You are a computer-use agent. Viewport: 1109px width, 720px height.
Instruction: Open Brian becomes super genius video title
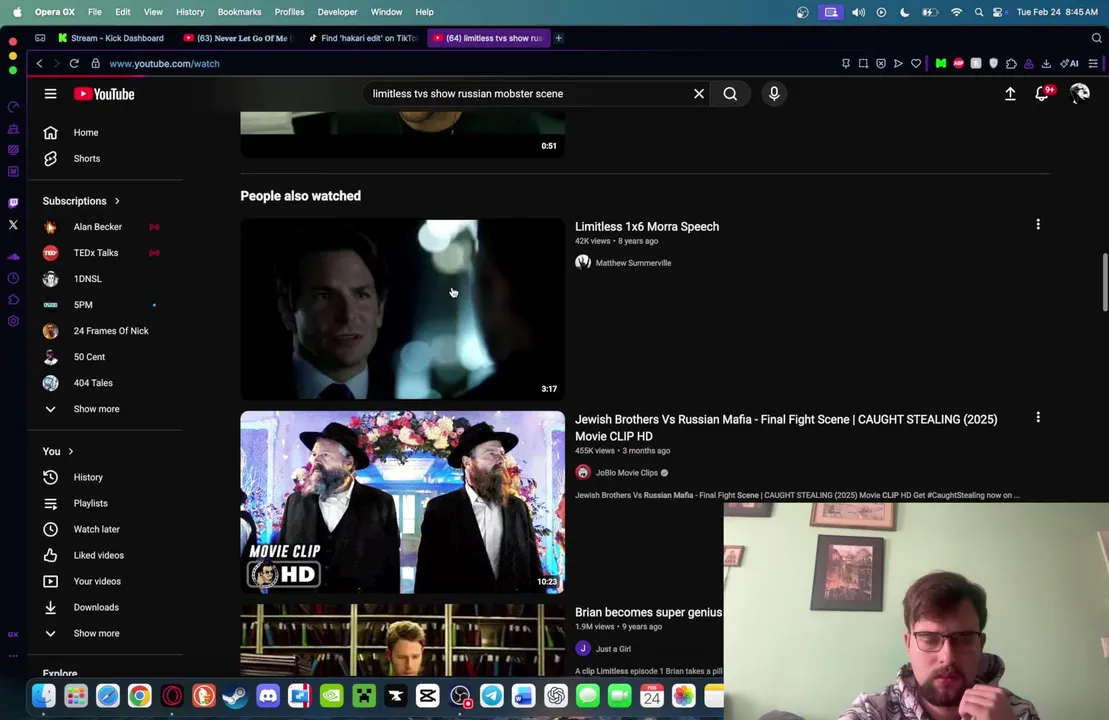(649, 612)
